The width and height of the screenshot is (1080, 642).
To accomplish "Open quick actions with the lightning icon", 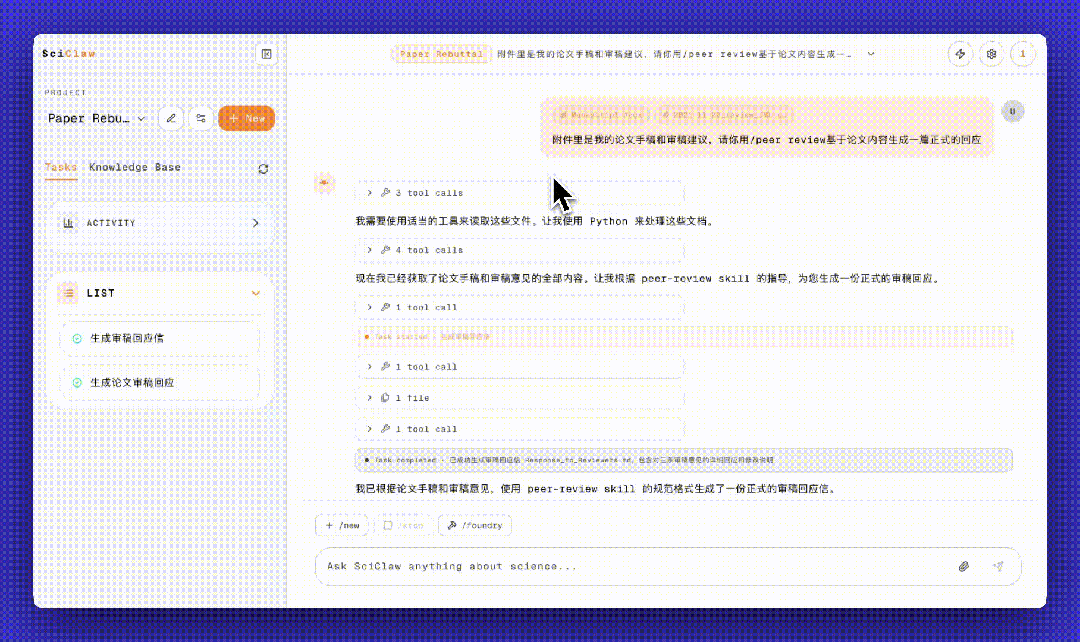I will pyautogui.click(x=960, y=54).
